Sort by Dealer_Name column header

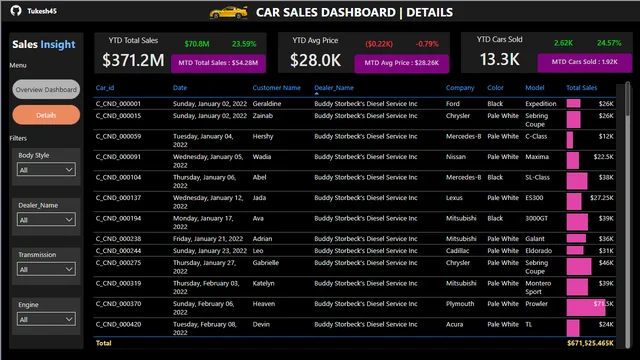coord(334,88)
